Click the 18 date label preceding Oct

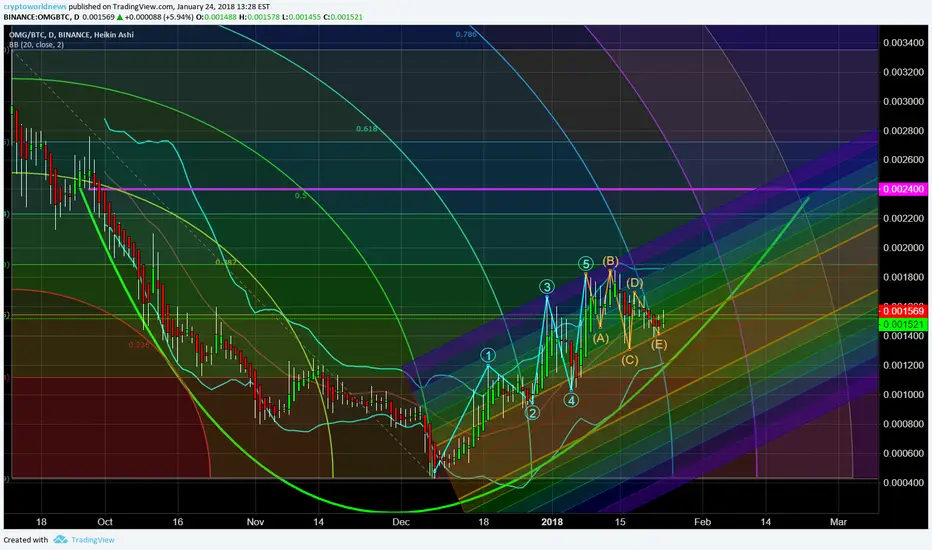[x=41, y=522]
